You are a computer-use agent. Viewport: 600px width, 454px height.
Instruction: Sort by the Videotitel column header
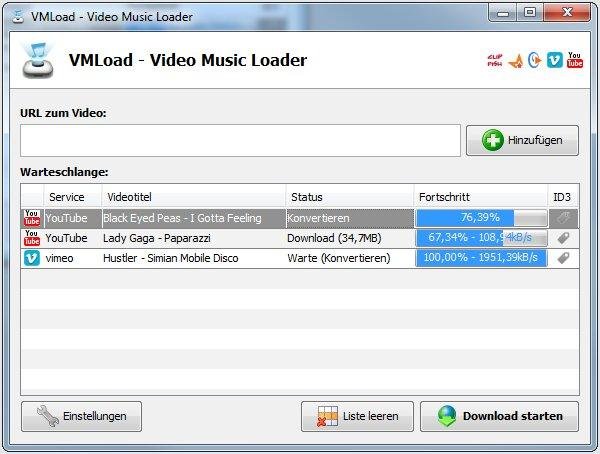click(x=194, y=197)
